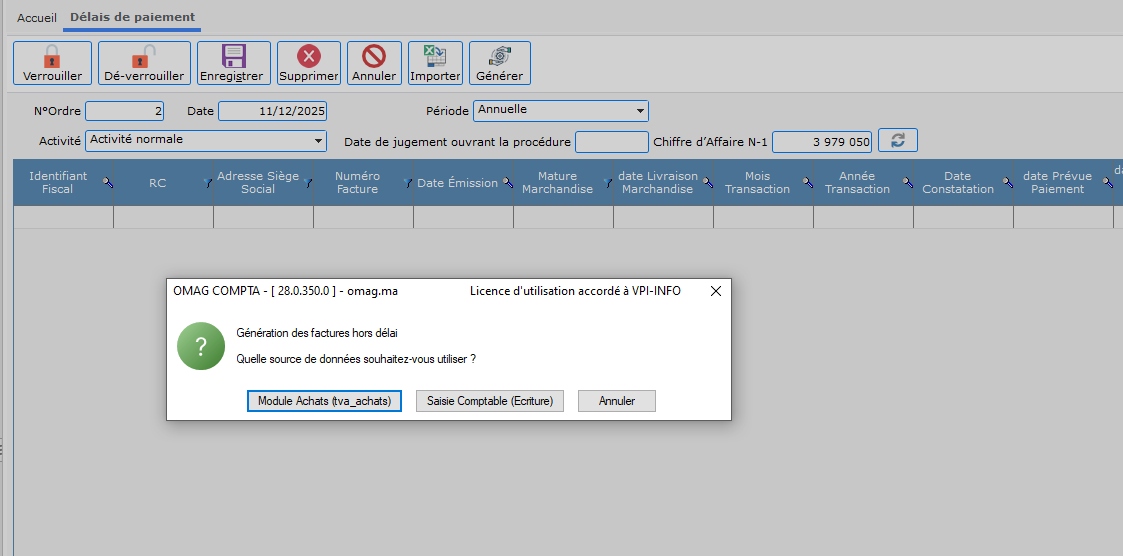The image size is (1123, 556).
Task: Open Importer Excel import tool
Action: 435,63
